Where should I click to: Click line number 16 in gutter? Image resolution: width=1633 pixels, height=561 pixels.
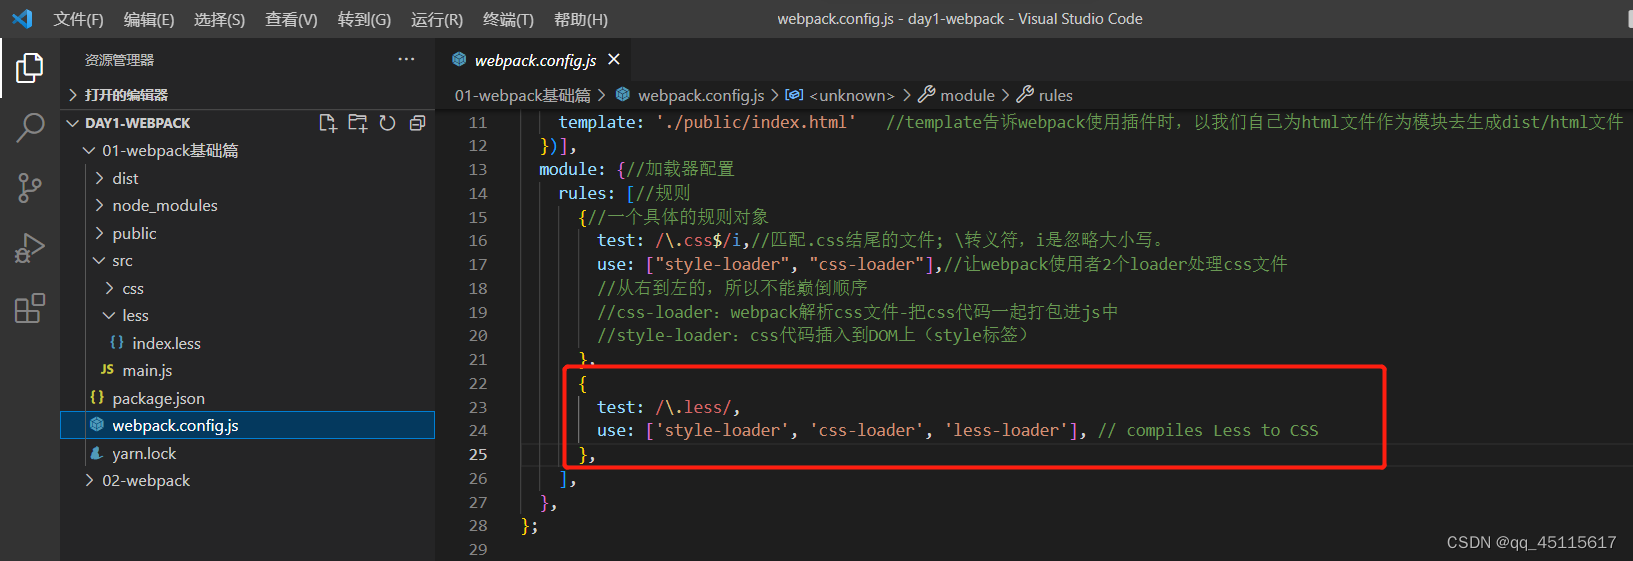tap(478, 240)
